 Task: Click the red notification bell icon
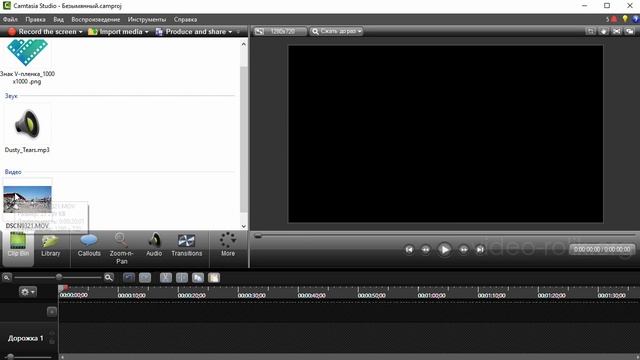[614, 19]
